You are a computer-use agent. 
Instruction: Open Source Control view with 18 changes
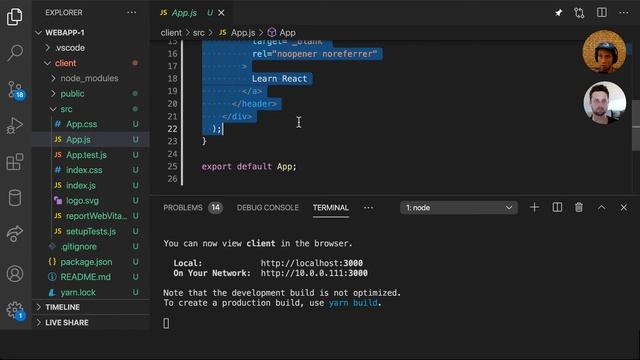[x=16, y=90]
